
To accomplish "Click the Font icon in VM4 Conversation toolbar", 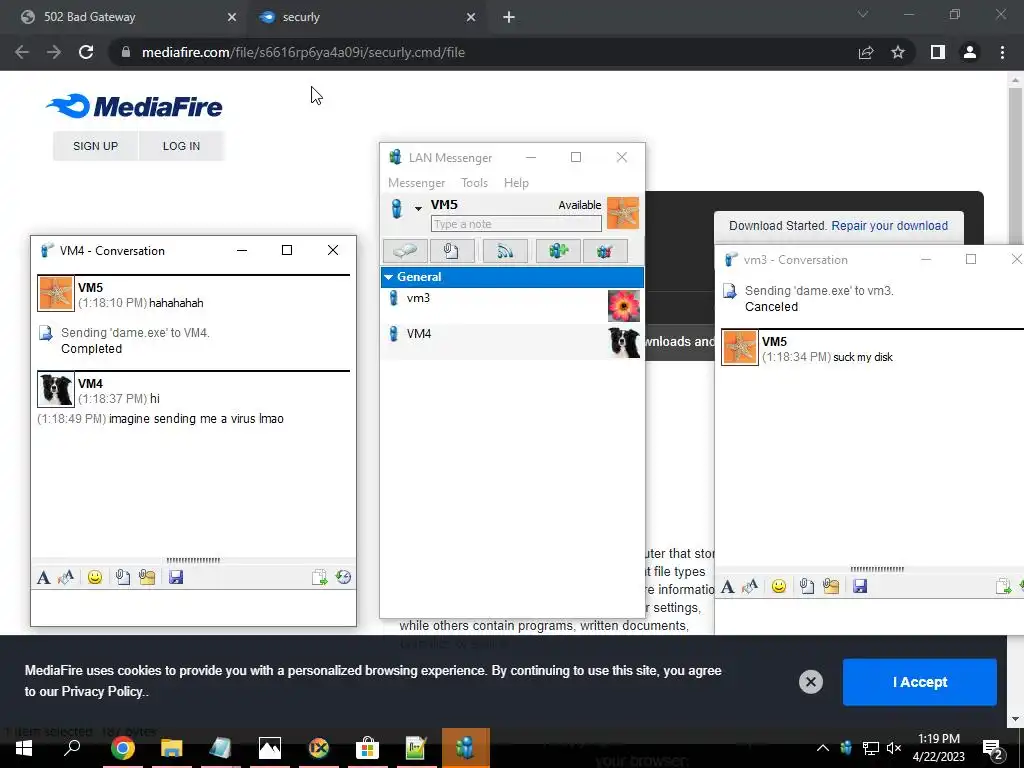I will coord(44,577).
